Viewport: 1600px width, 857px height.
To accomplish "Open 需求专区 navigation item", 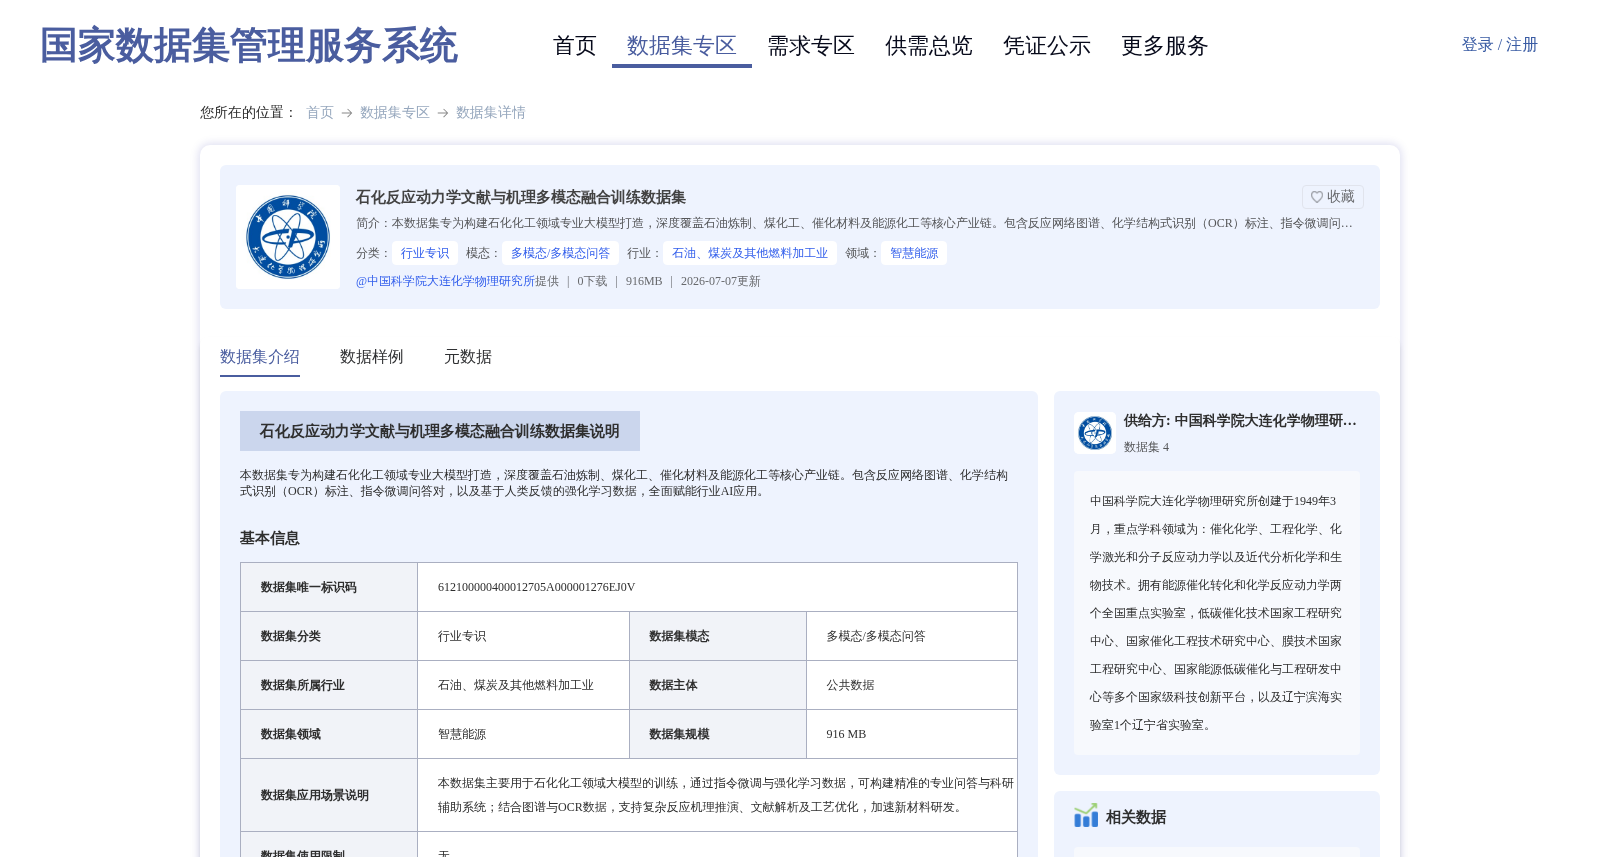I will click(x=811, y=46).
